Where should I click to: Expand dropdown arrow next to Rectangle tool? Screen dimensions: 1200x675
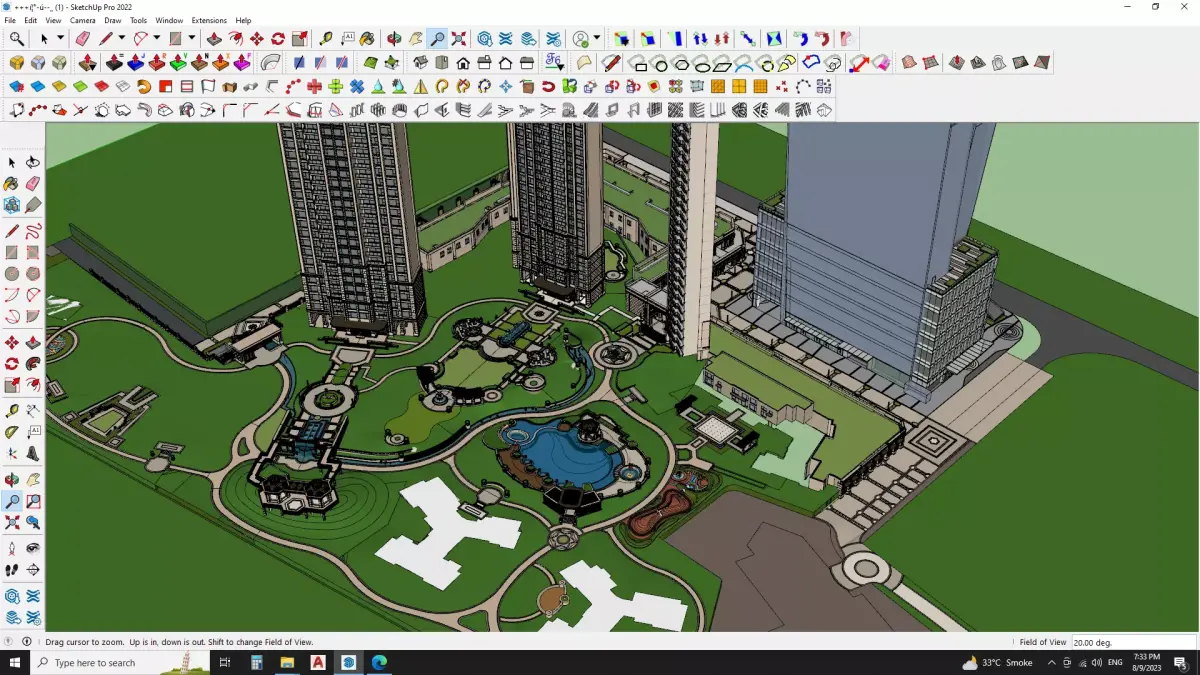point(191,38)
